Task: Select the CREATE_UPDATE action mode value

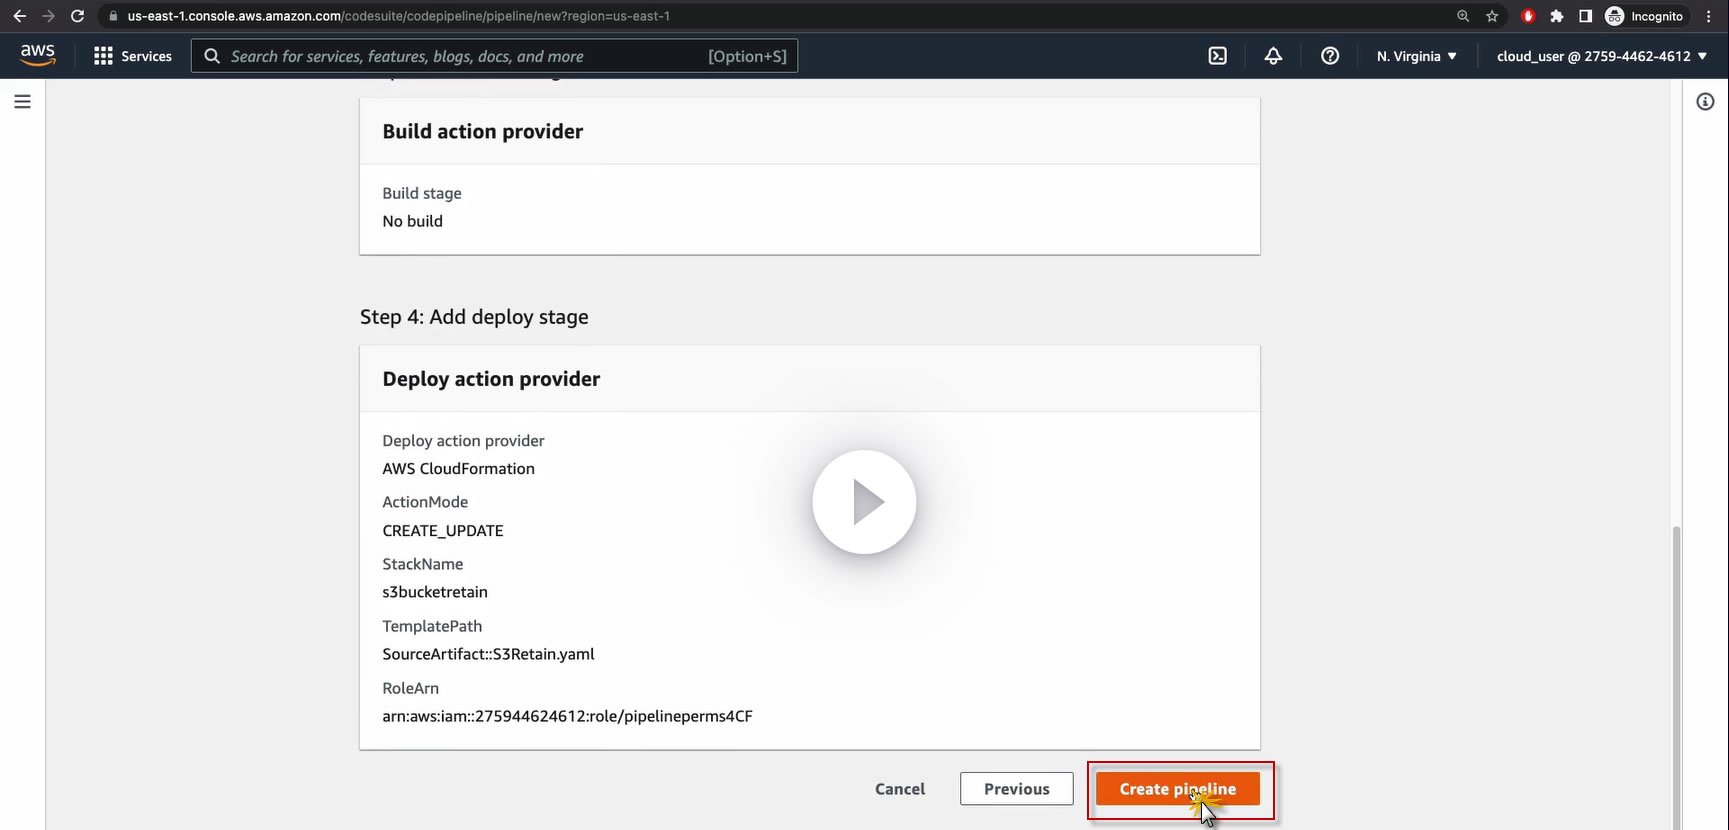Action: 443,531
